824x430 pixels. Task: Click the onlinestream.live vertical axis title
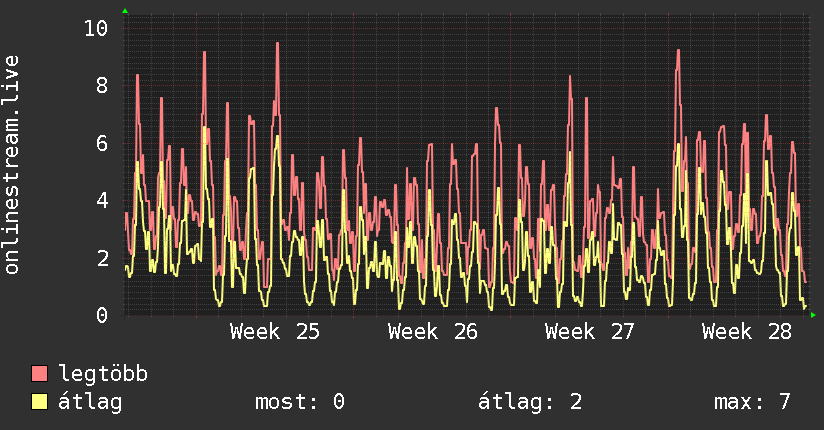[12, 165]
